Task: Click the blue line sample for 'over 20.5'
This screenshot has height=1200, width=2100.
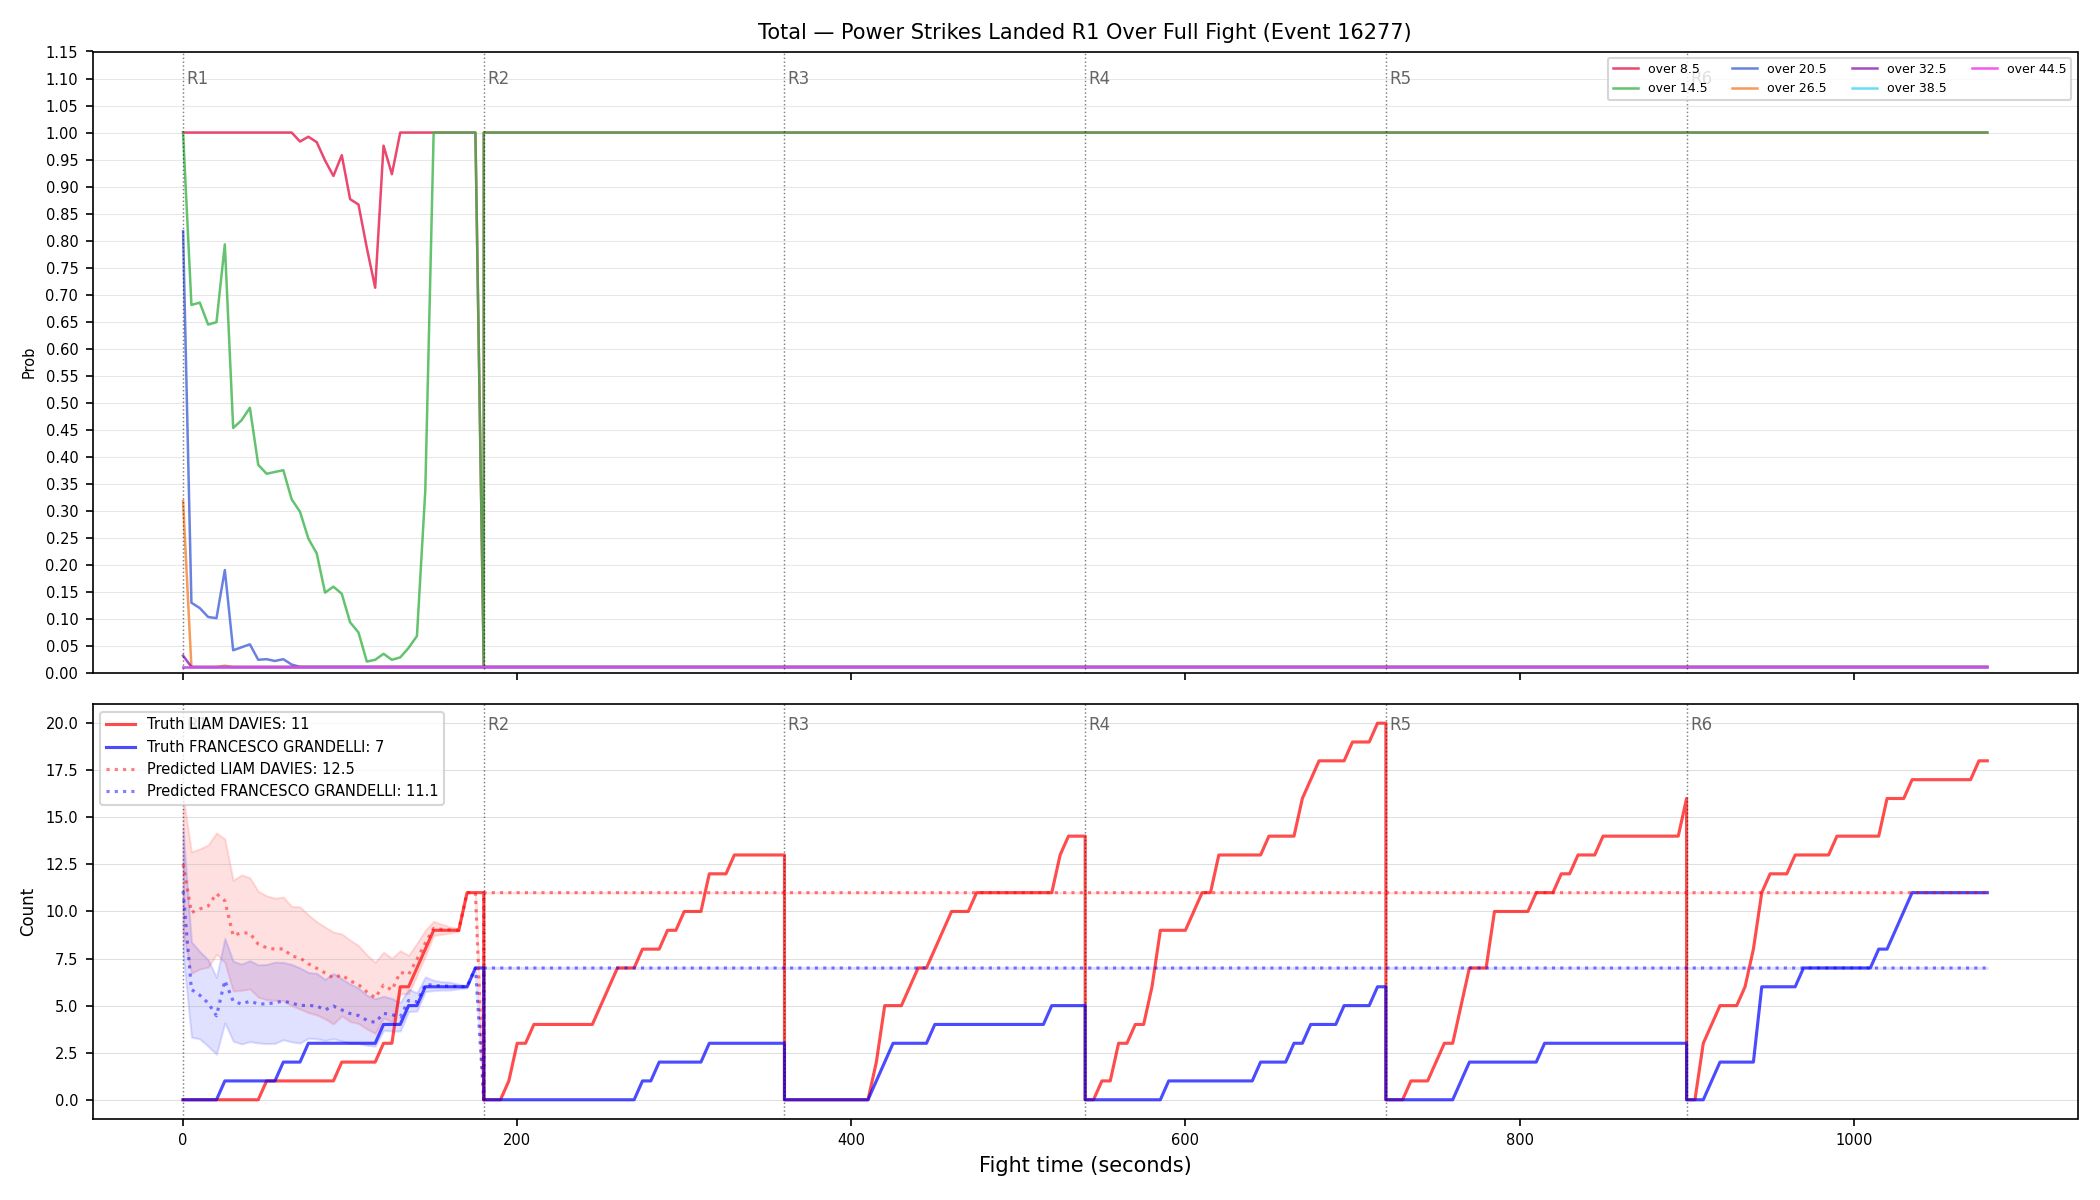Action: [x=1745, y=69]
